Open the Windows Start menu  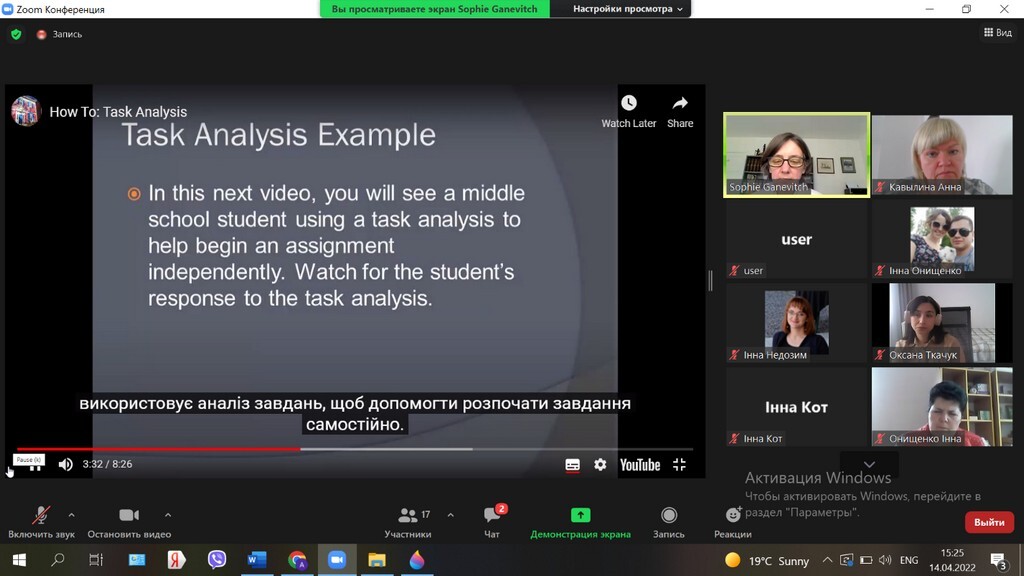click(19, 560)
